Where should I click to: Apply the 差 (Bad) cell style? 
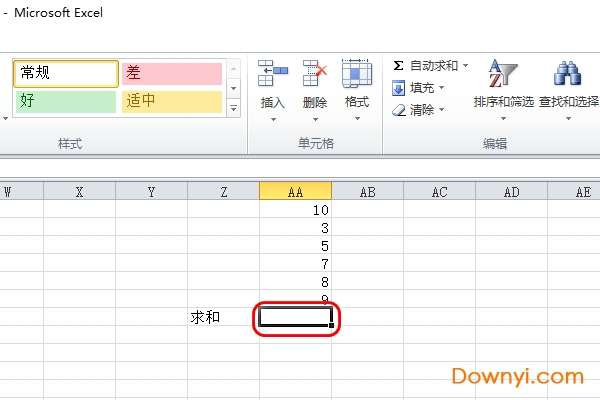pyautogui.click(x=172, y=74)
